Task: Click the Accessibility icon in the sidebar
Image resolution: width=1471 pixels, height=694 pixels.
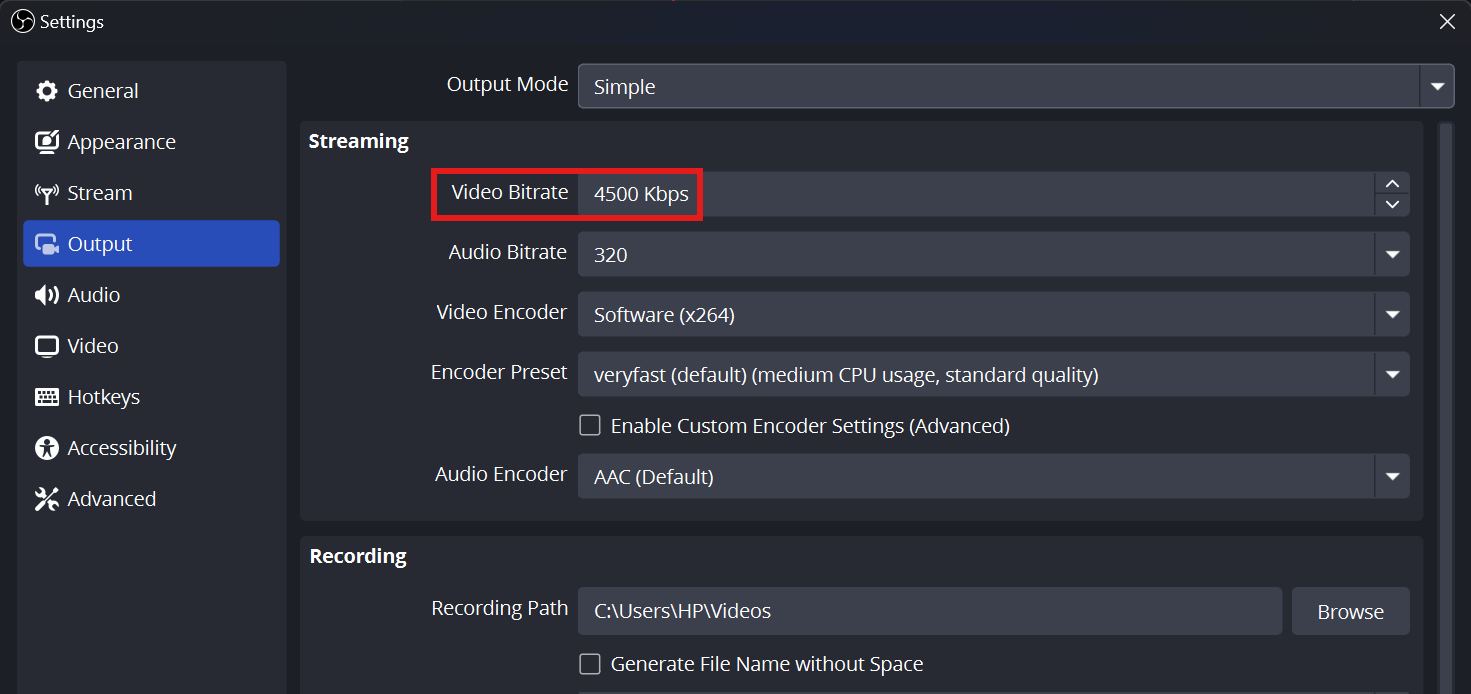Action: [46, 447]
